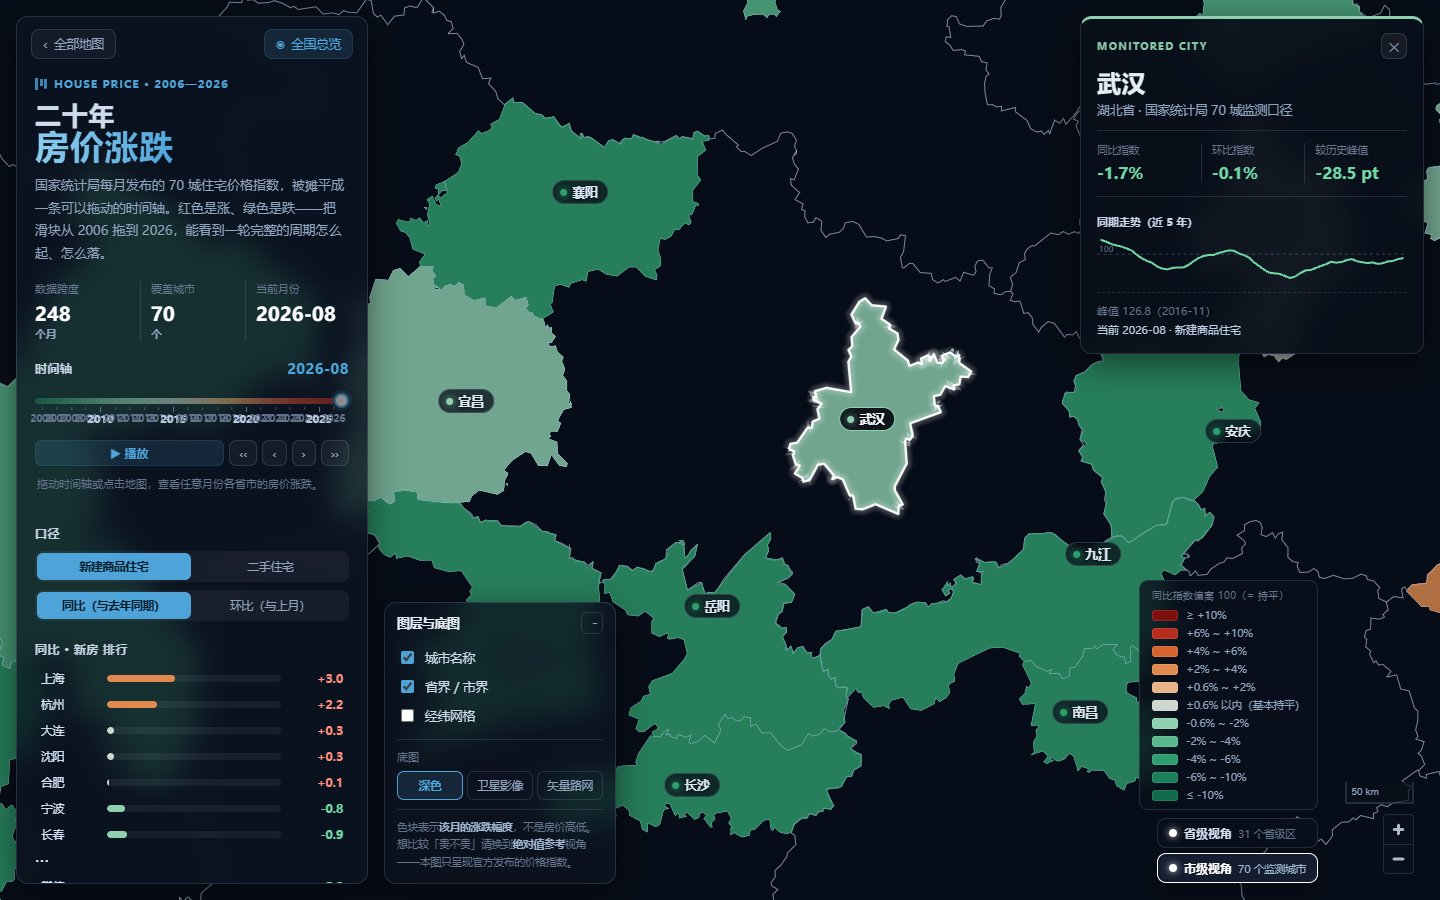Switch to 省级视角 view mode
The height and width of the screenshot is (900, 1440).
1237,833
